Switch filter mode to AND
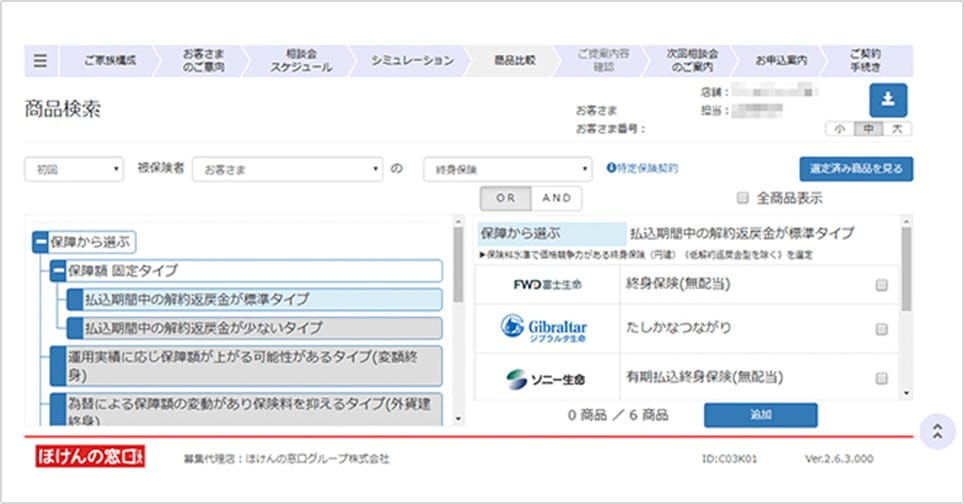964x504 pixels. coord(556,198)
